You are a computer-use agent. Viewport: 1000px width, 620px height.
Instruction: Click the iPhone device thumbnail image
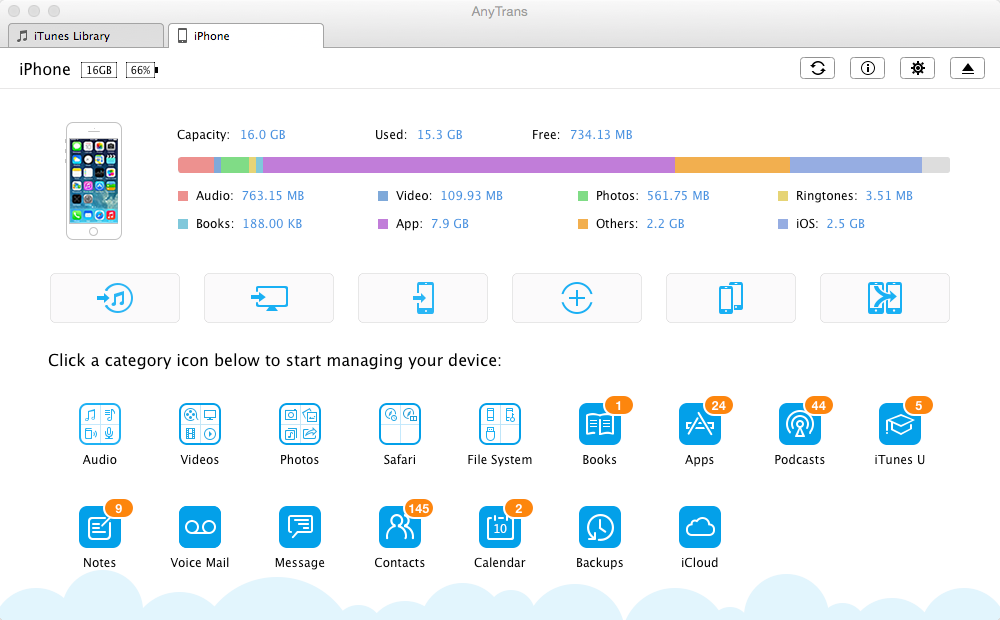[x=94, y=181]
